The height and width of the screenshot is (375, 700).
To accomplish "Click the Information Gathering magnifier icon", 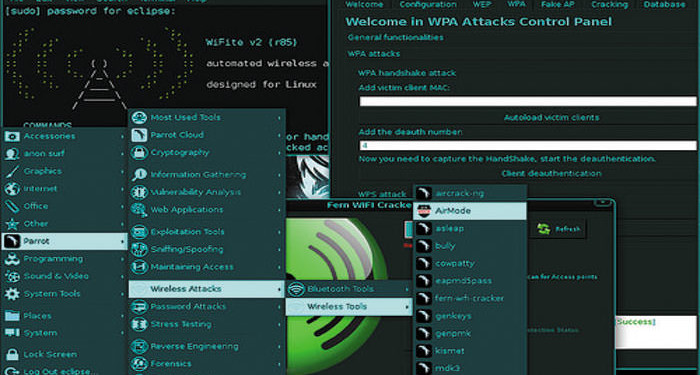I will click(x=139, y=175).
